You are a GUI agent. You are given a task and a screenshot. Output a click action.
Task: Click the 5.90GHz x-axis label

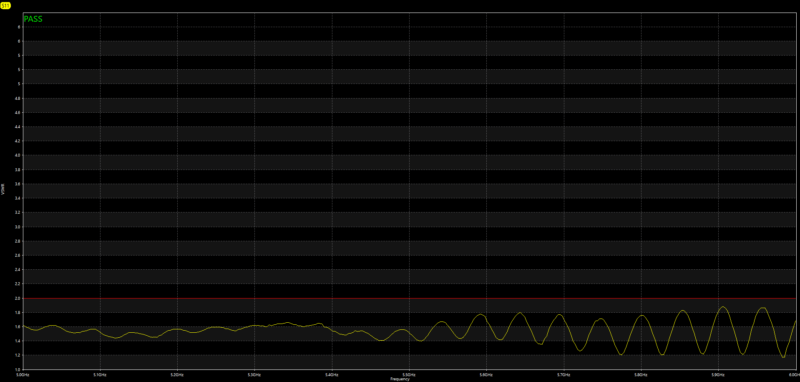pyautogui.click(x=718, y=374)
